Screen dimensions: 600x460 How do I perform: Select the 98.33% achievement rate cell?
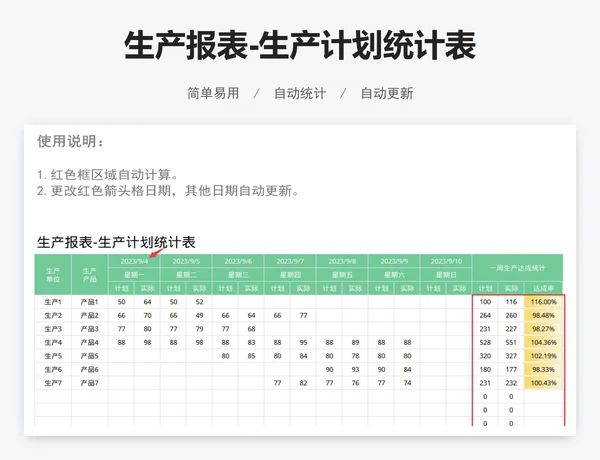point(543,369)
